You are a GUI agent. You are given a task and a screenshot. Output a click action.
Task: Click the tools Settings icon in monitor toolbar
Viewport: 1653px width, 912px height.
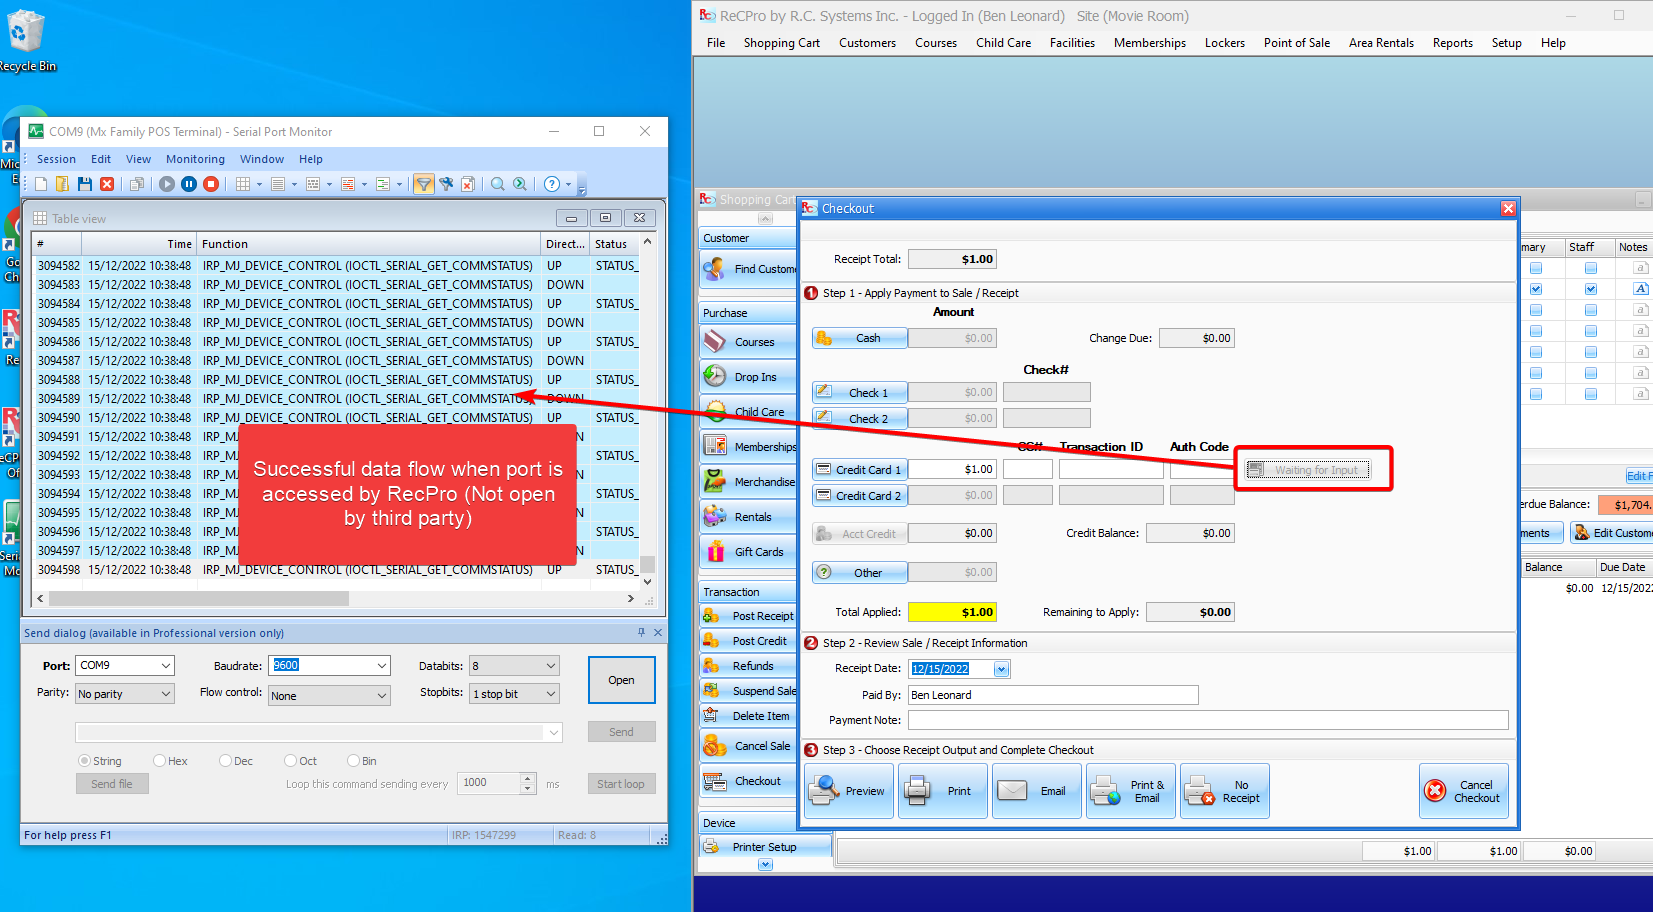click(x=446, y=184)
